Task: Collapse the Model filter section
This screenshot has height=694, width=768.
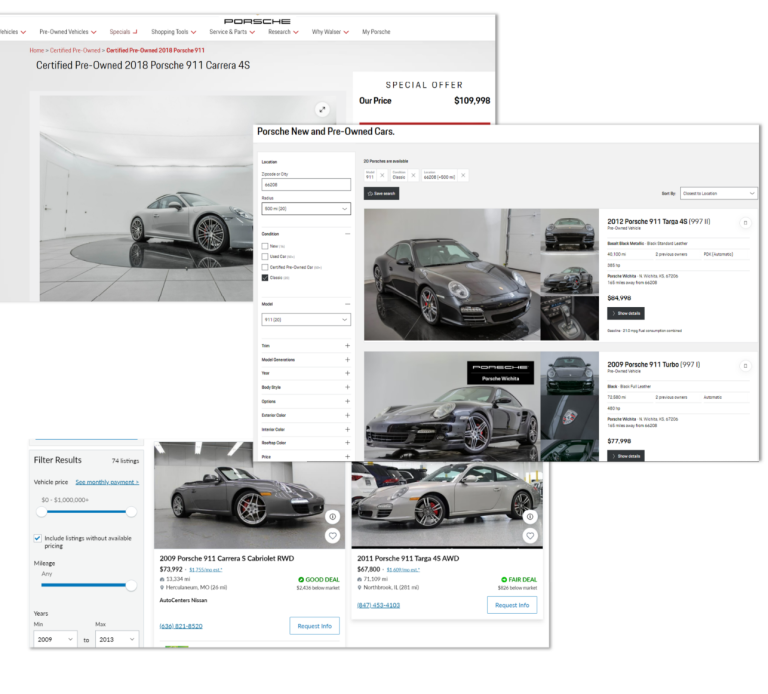Action: pyautogui.click(x=347, y=304)
